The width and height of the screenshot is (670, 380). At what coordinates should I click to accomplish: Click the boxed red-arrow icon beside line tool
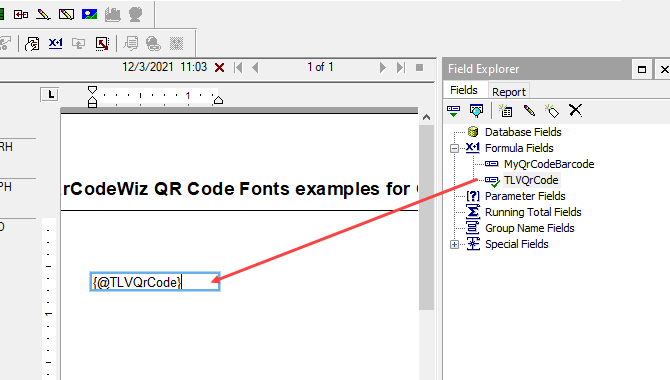[21, 15]
